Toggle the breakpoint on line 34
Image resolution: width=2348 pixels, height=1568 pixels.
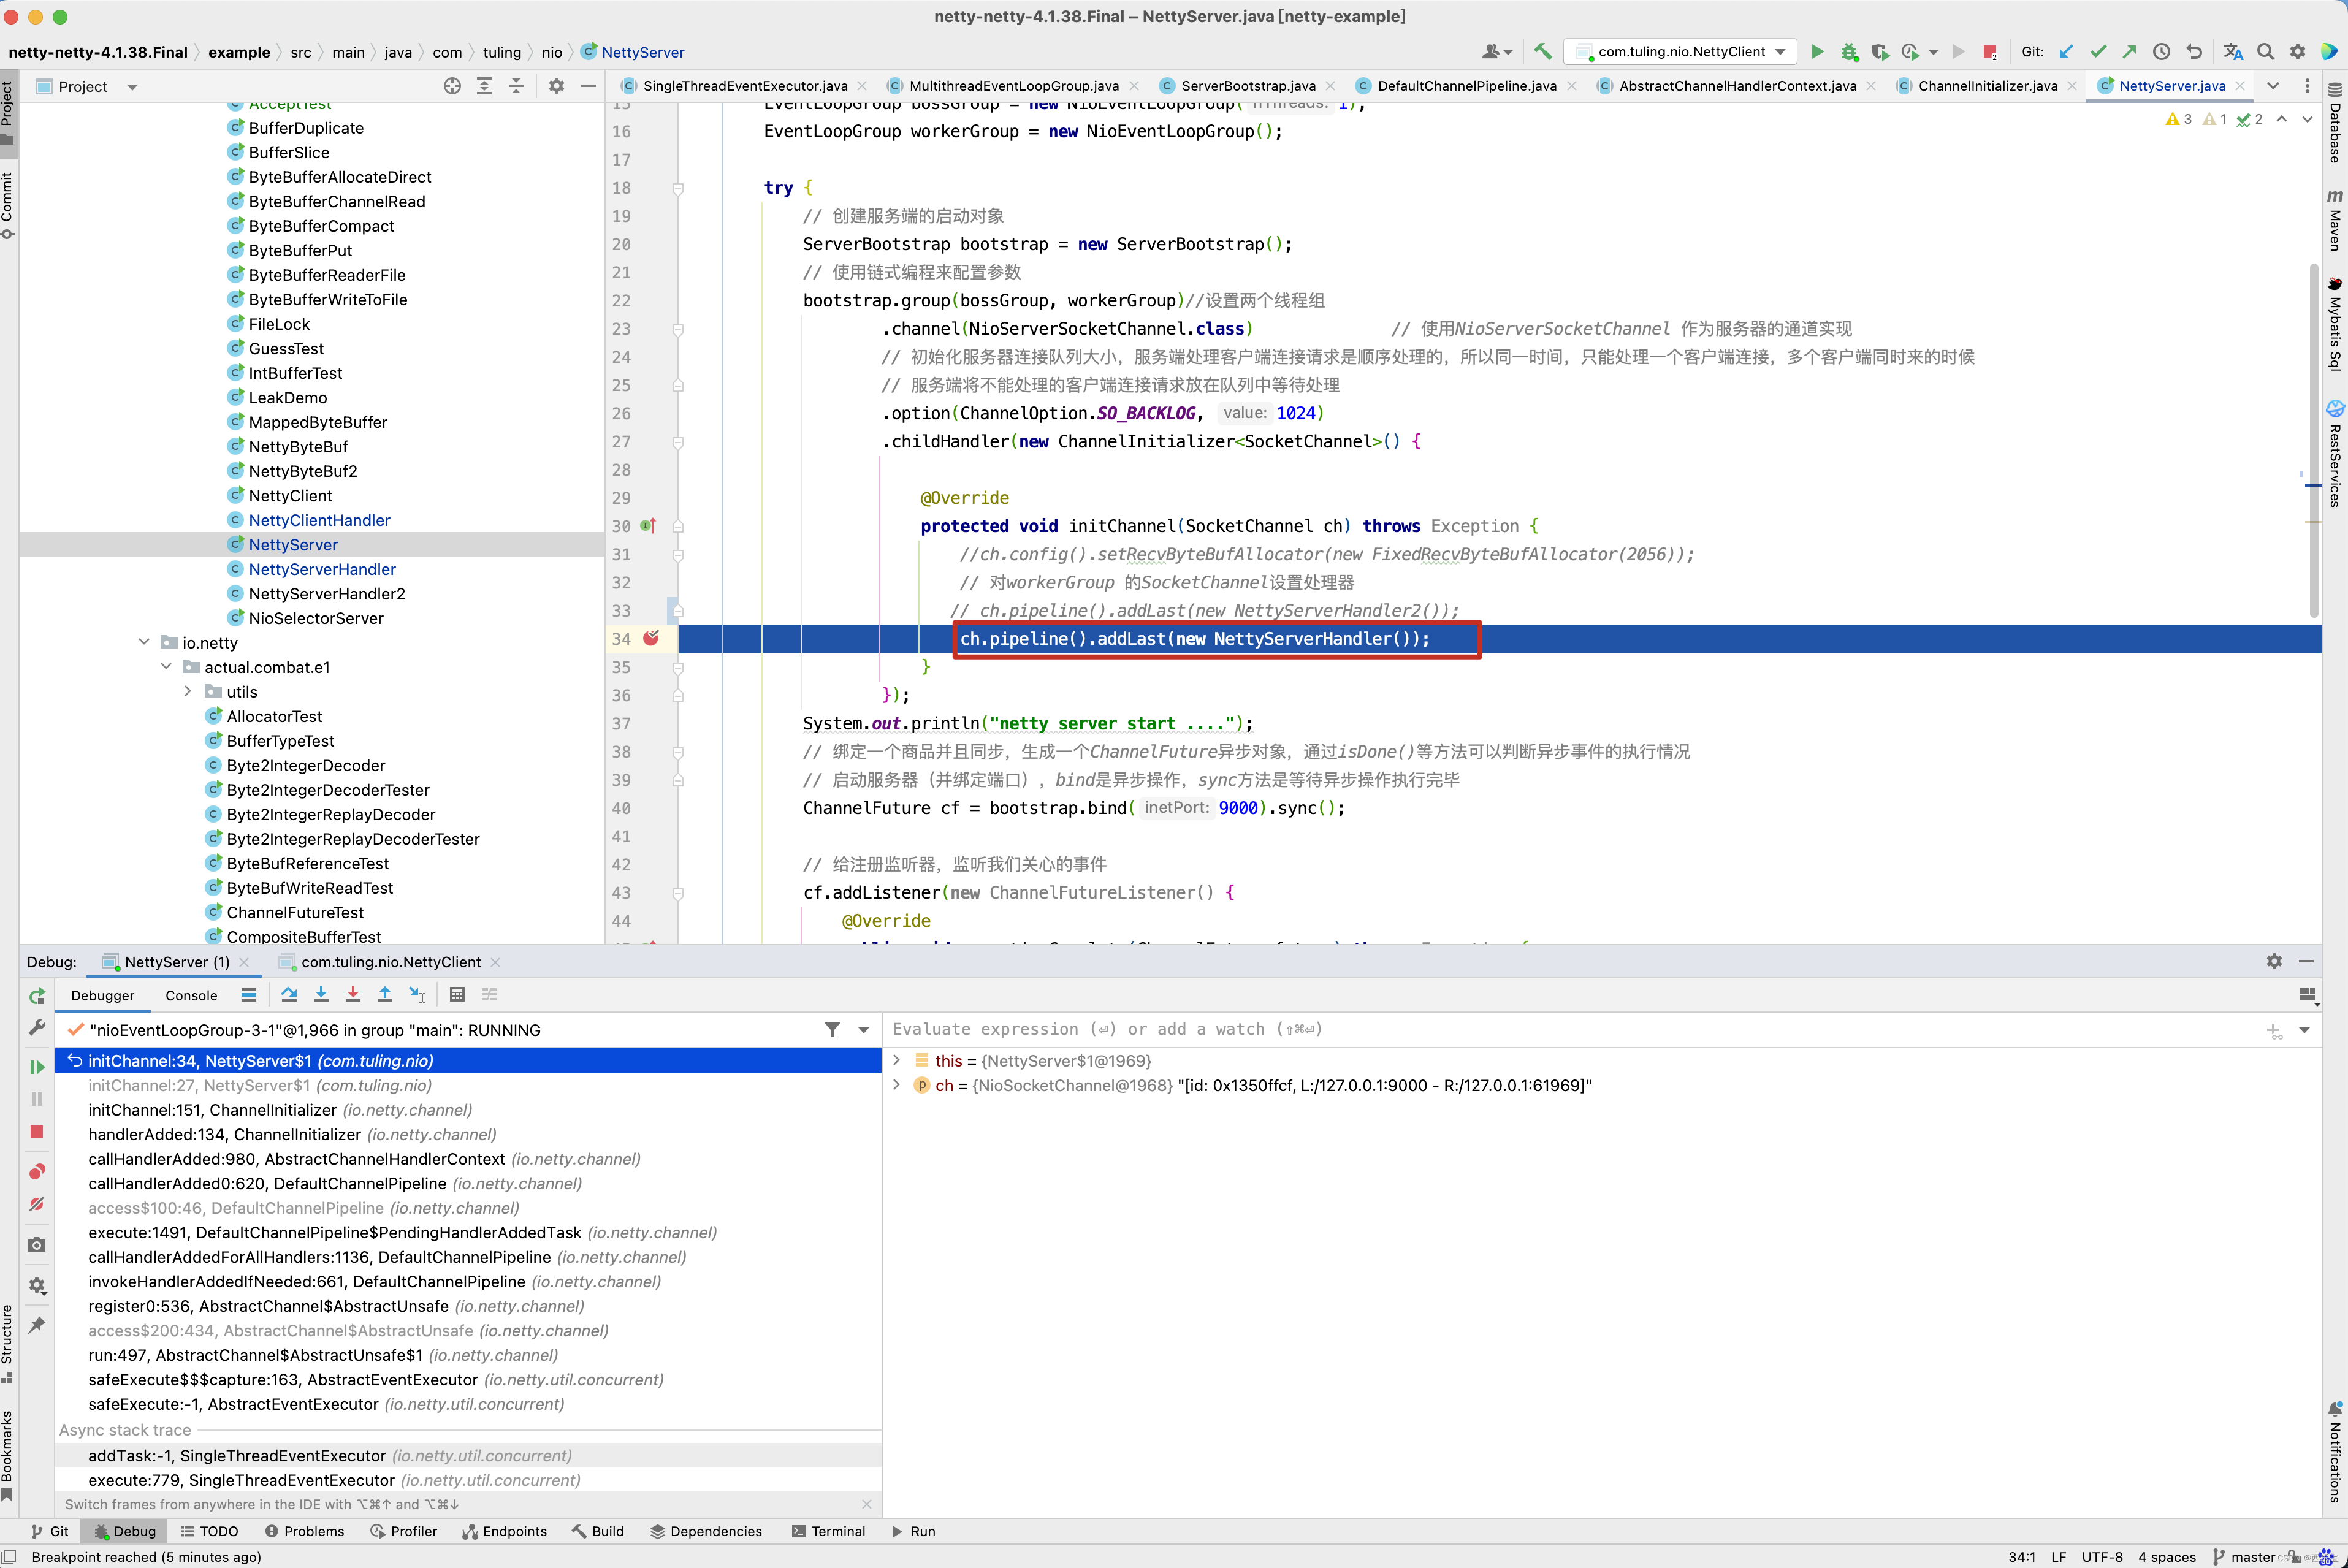click(651, 638)
